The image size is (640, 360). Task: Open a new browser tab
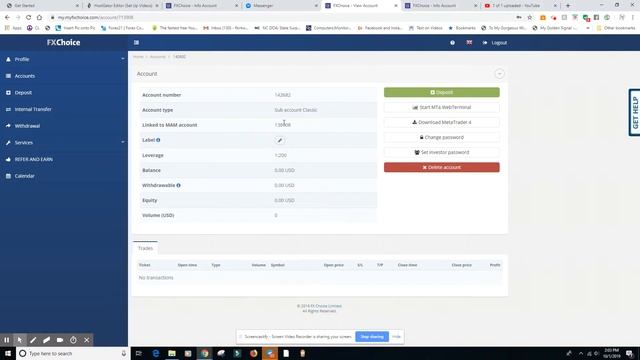[568, 6]
